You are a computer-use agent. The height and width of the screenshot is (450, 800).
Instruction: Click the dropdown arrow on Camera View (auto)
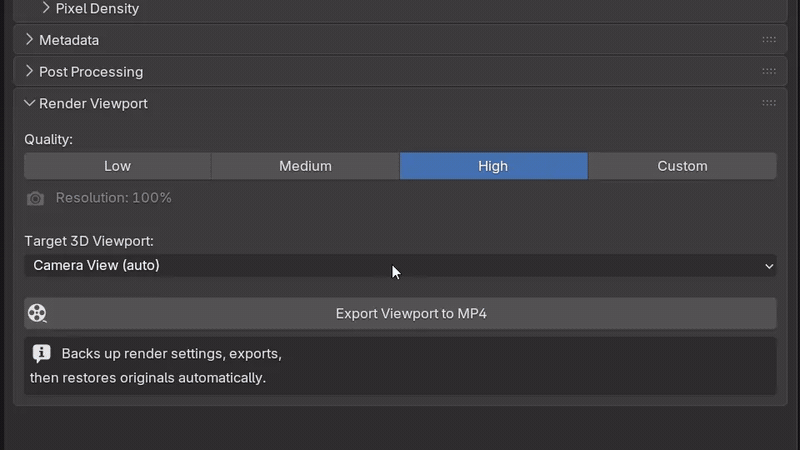[x=769, y=266]
